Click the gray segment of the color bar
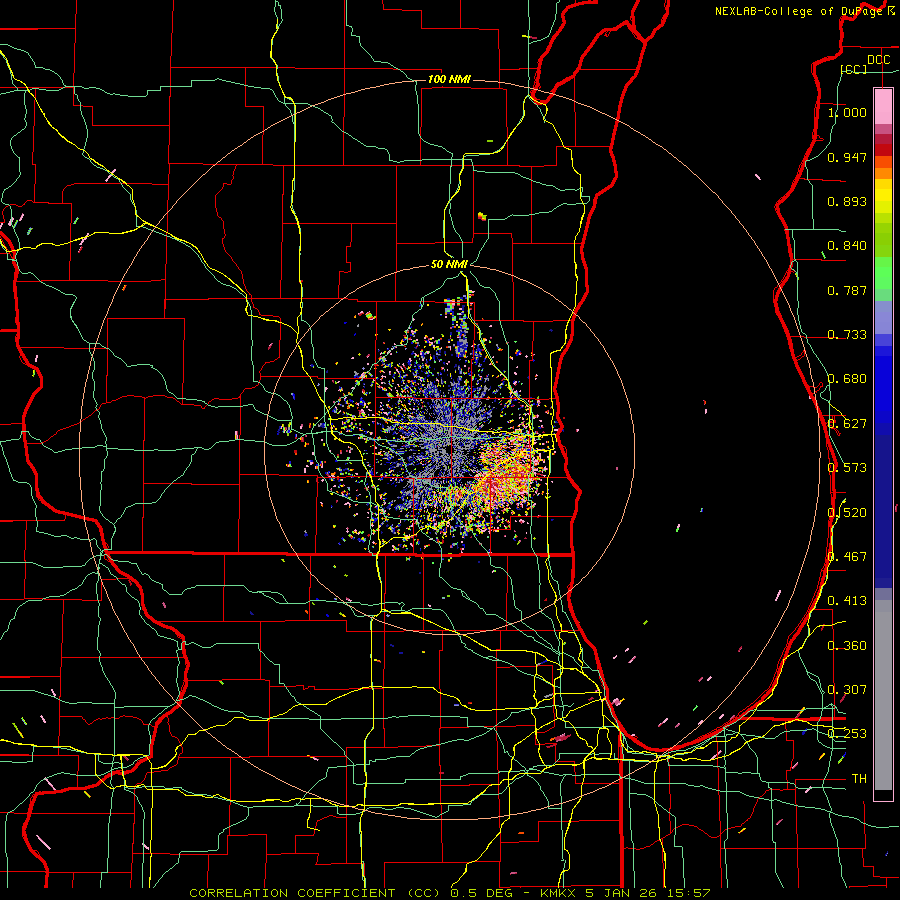 pos(883,695)
